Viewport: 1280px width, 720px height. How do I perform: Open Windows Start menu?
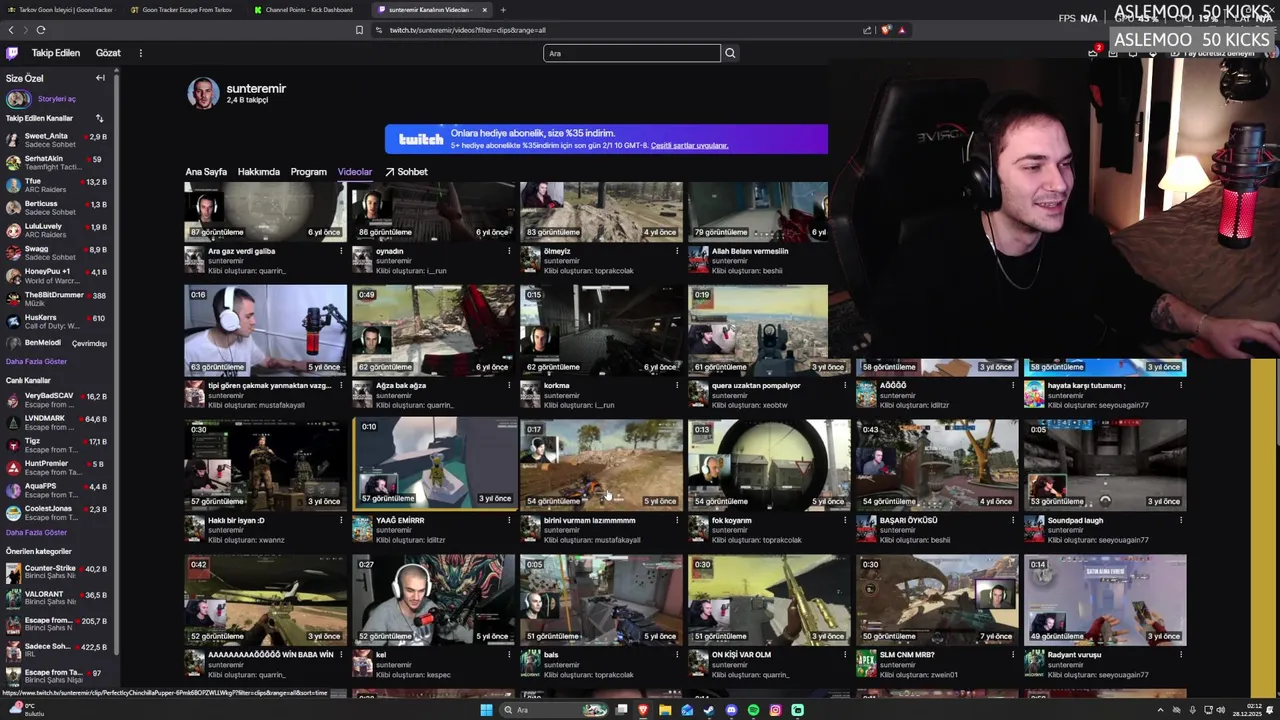pyautogui.click(x=487, y=710)
